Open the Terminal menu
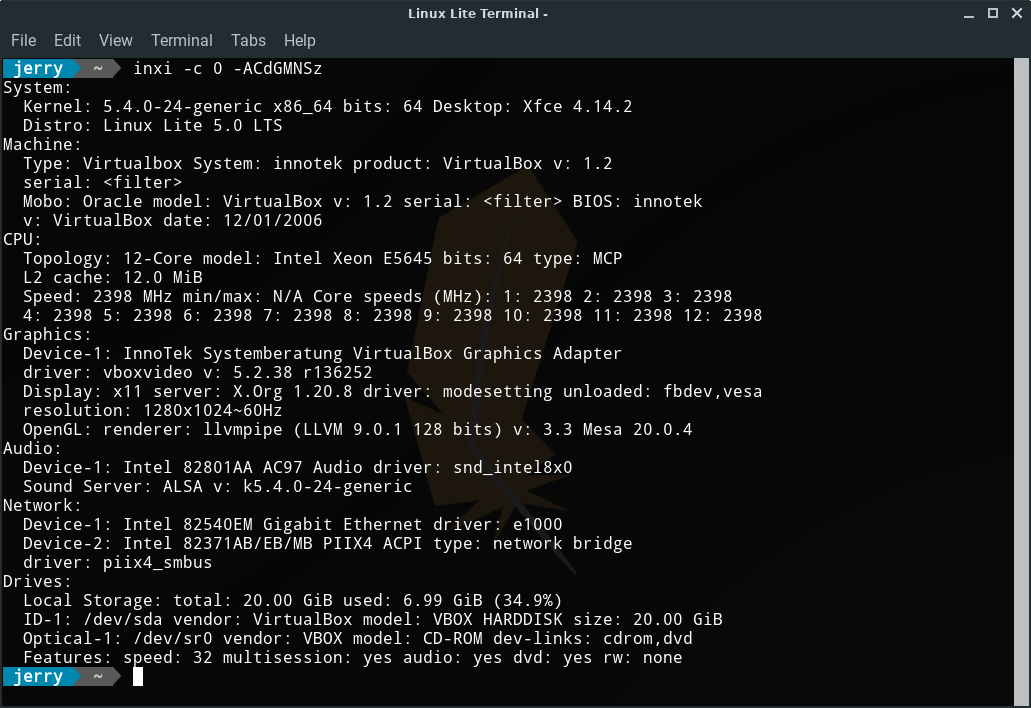1031x708 pixels. [x=181, y=40]
